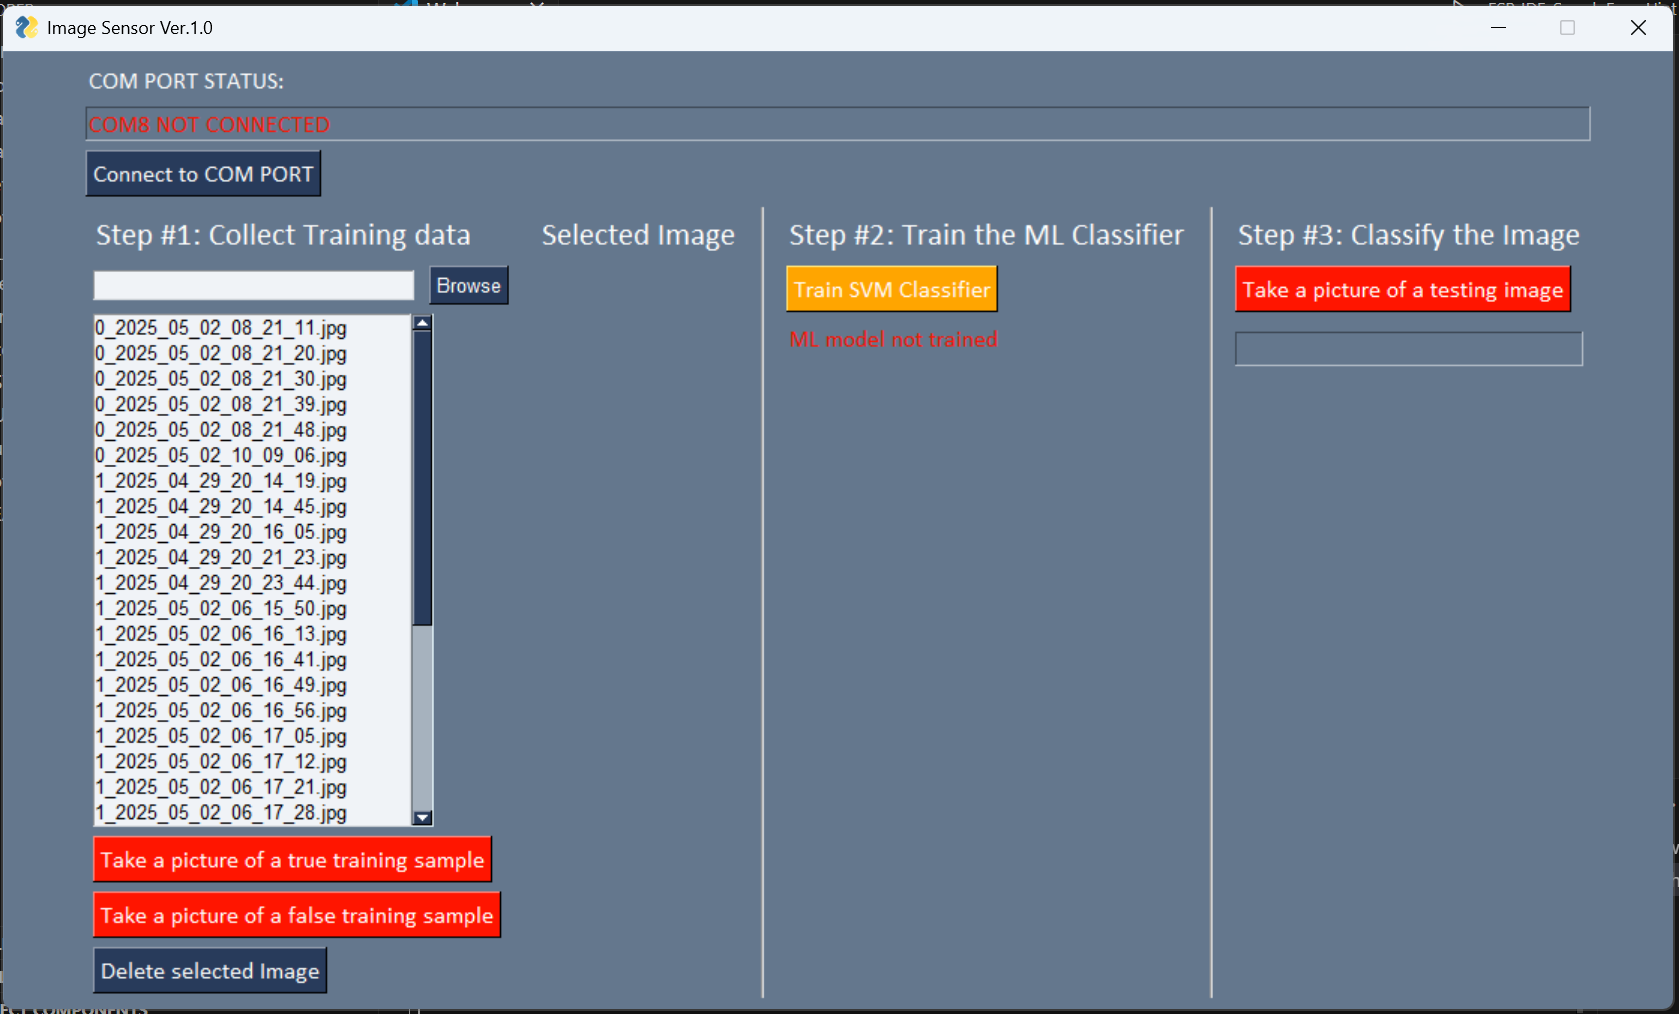The width and height of the screenshot is (1679, 1014).
Task: Select file 1_2025_05_02_06_15_50.jpg in the list
Action: (x=220, y=608)
